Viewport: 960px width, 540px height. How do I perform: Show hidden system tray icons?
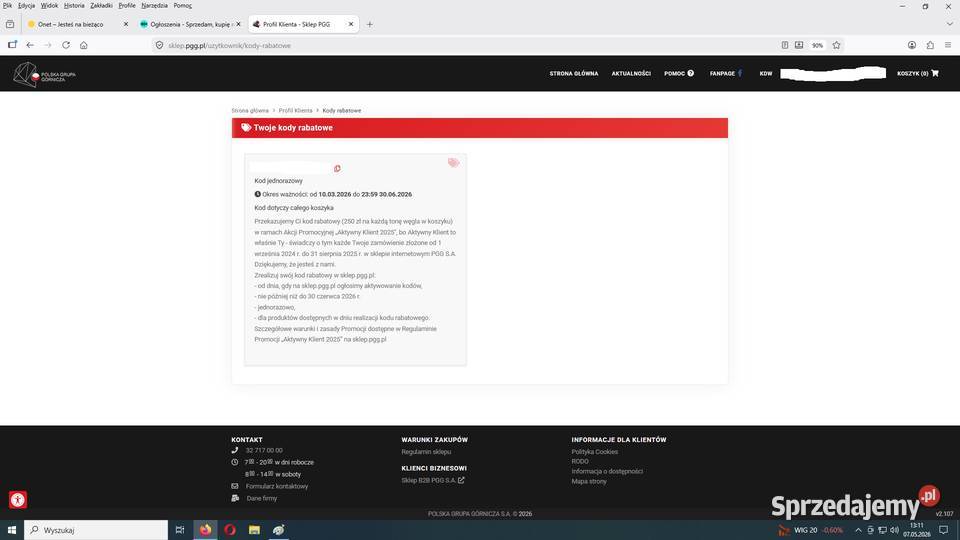pyautogui.click(x=858, y=530)
